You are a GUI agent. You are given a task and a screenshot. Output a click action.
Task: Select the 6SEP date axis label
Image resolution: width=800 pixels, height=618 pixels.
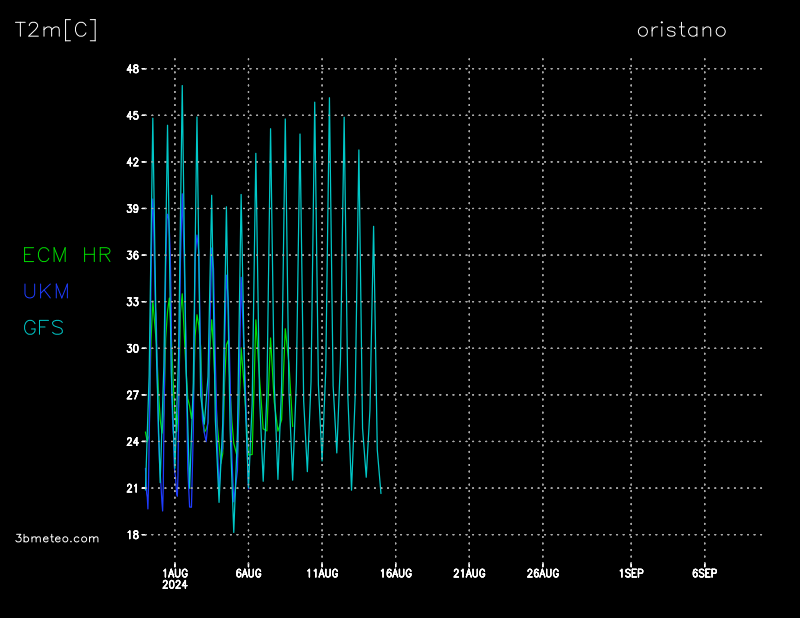704,573
